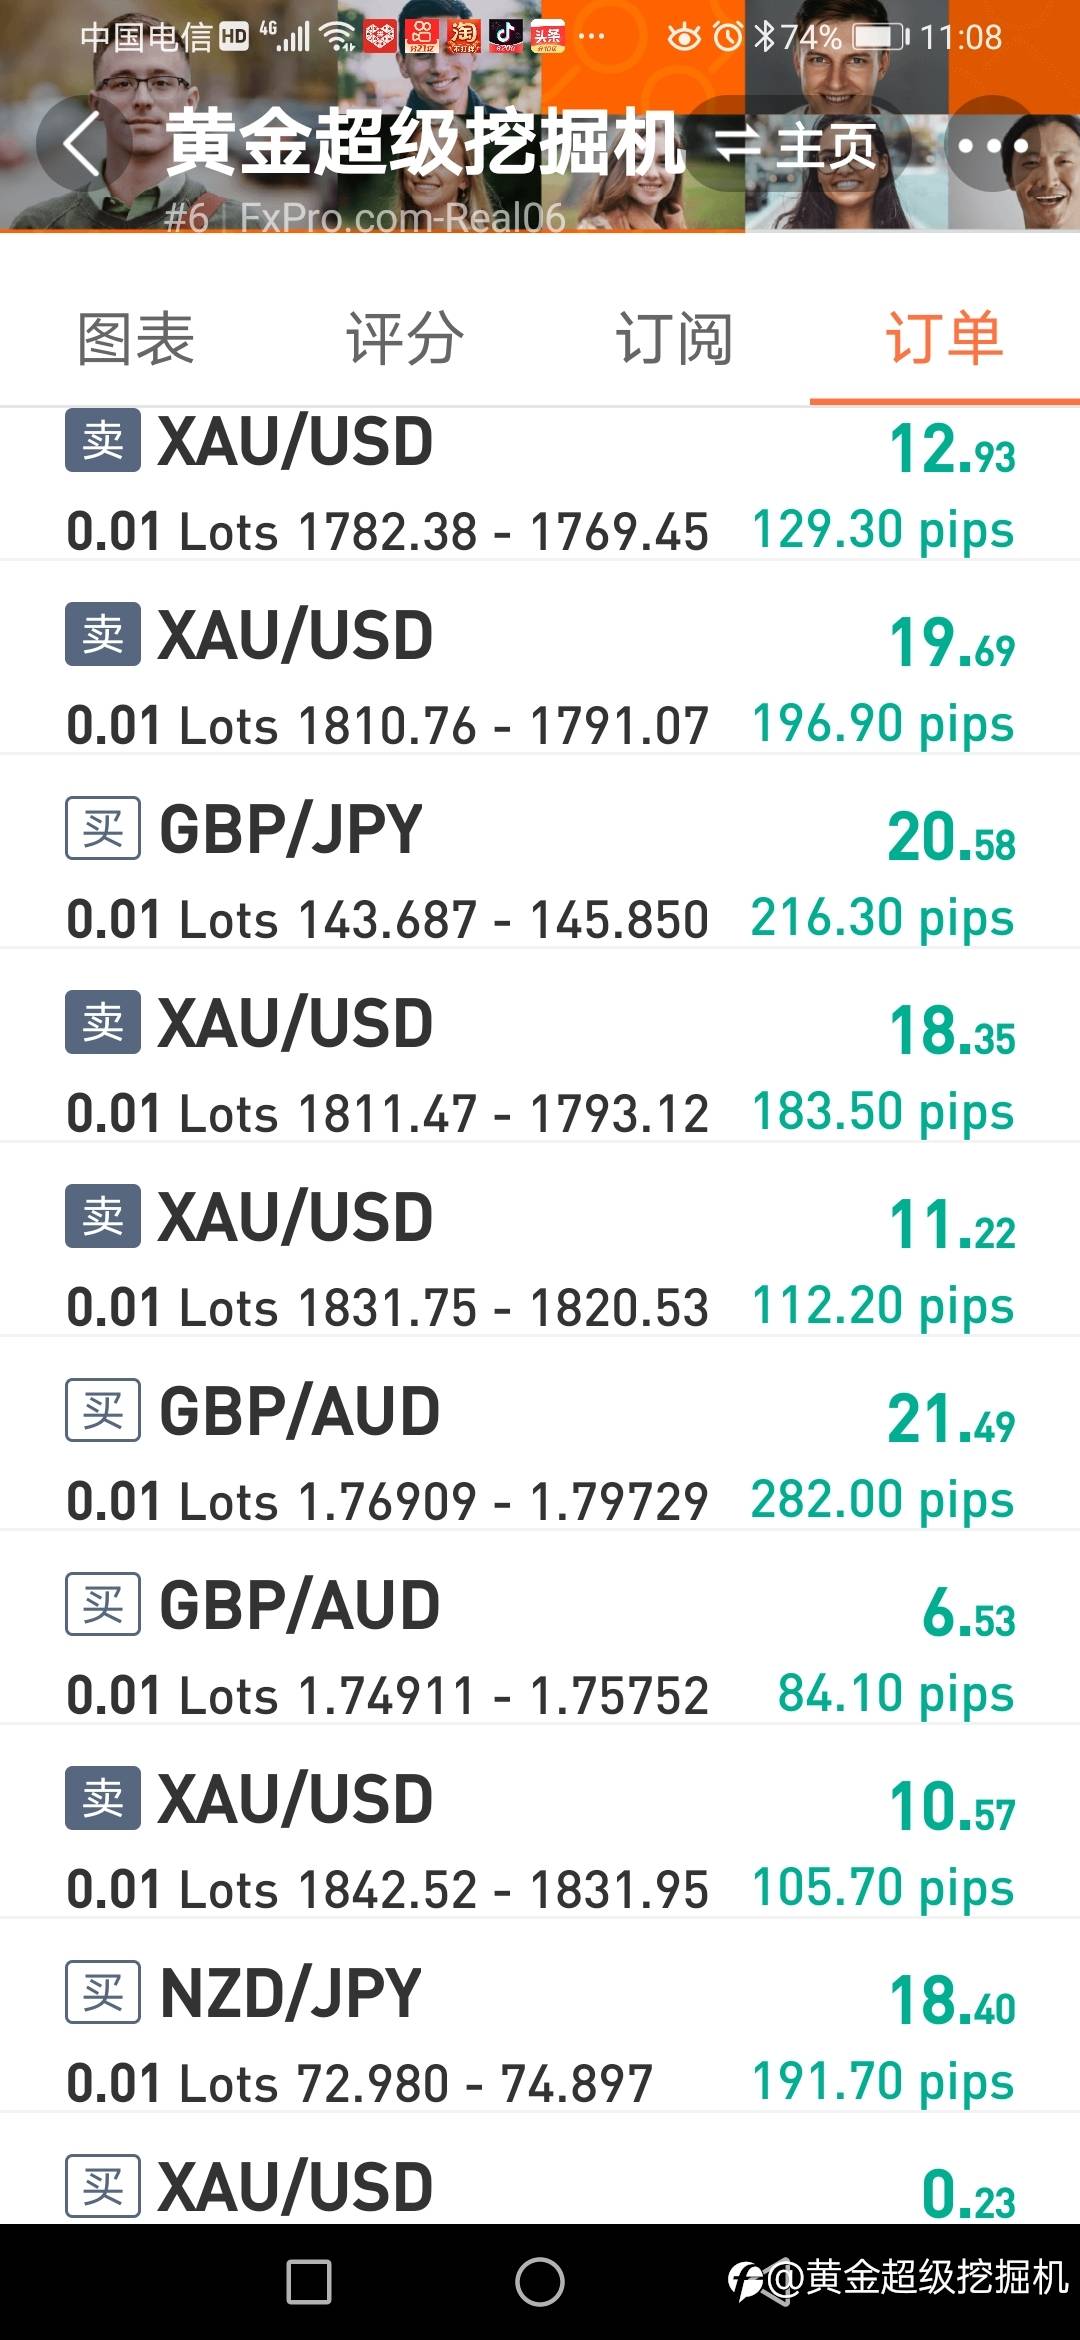Select the 订单 tab
The height and width of the screenshot is (2340, 1080).
pos(943,338)
